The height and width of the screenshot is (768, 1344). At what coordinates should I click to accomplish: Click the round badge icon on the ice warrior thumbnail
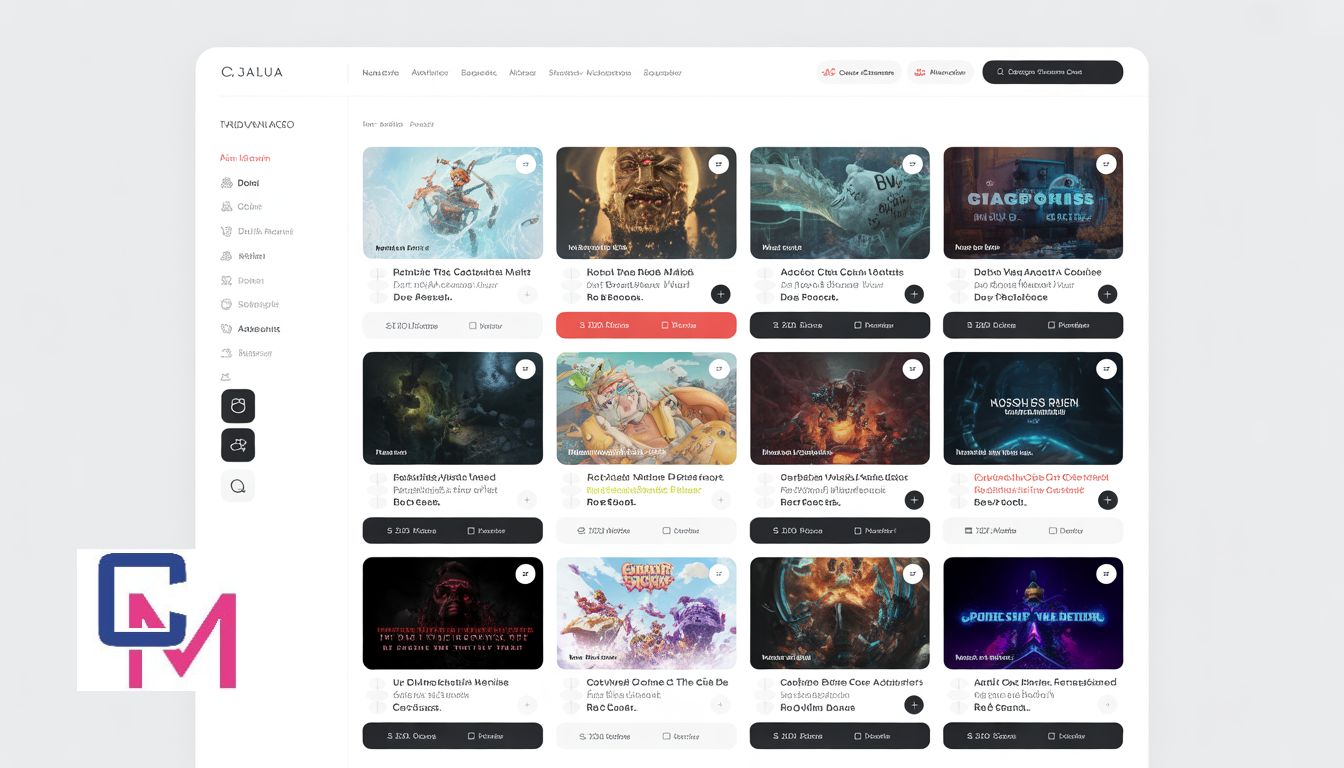526,165
